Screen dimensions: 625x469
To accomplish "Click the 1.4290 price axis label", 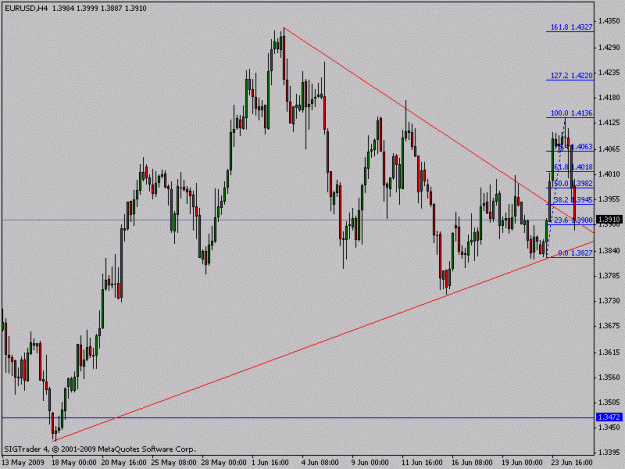I will [x=609, y=47].
